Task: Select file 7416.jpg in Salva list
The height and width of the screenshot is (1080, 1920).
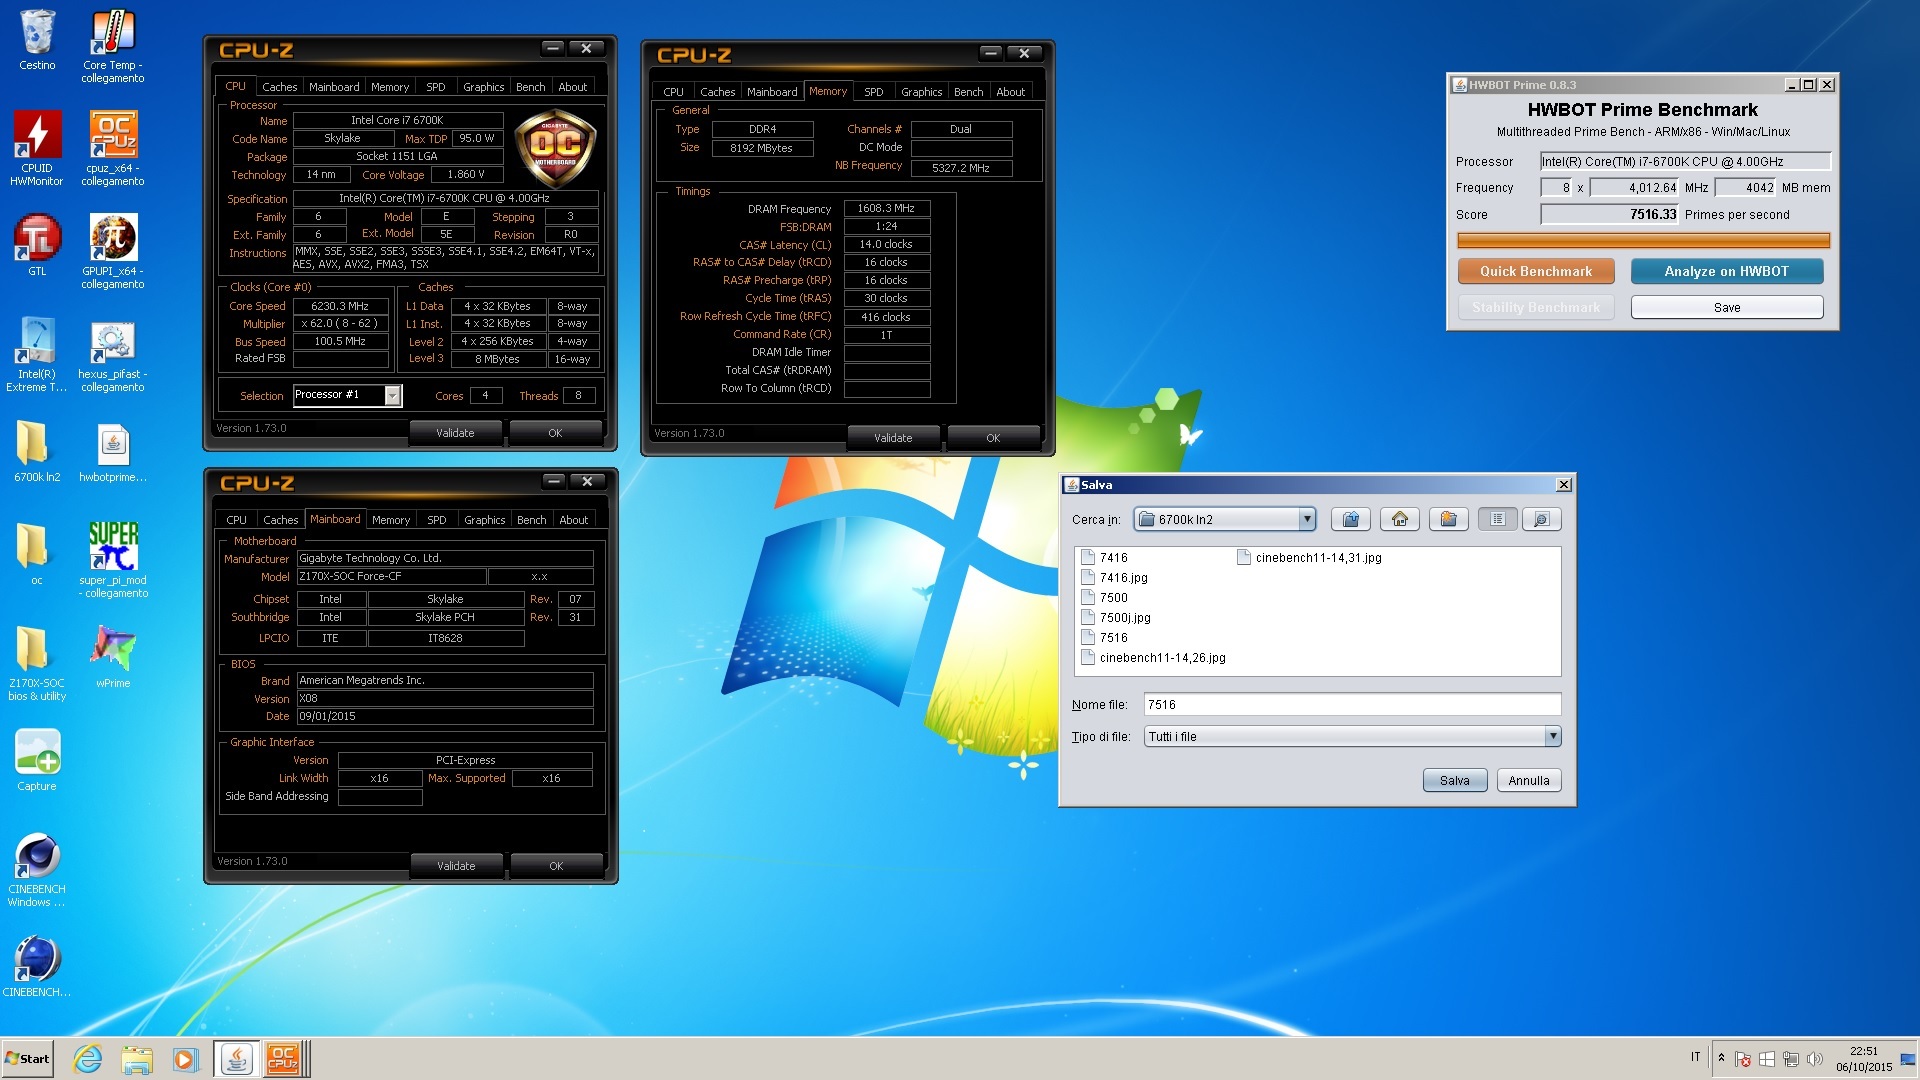Action: click(1114, 578)
